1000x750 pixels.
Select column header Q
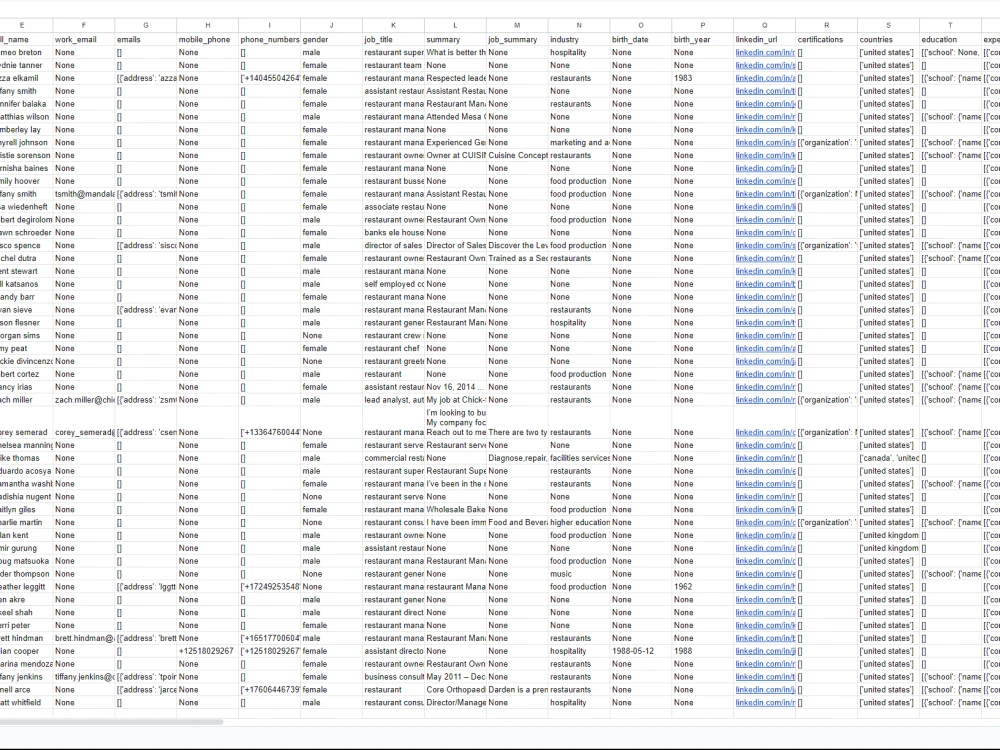(x=764, y=26)
